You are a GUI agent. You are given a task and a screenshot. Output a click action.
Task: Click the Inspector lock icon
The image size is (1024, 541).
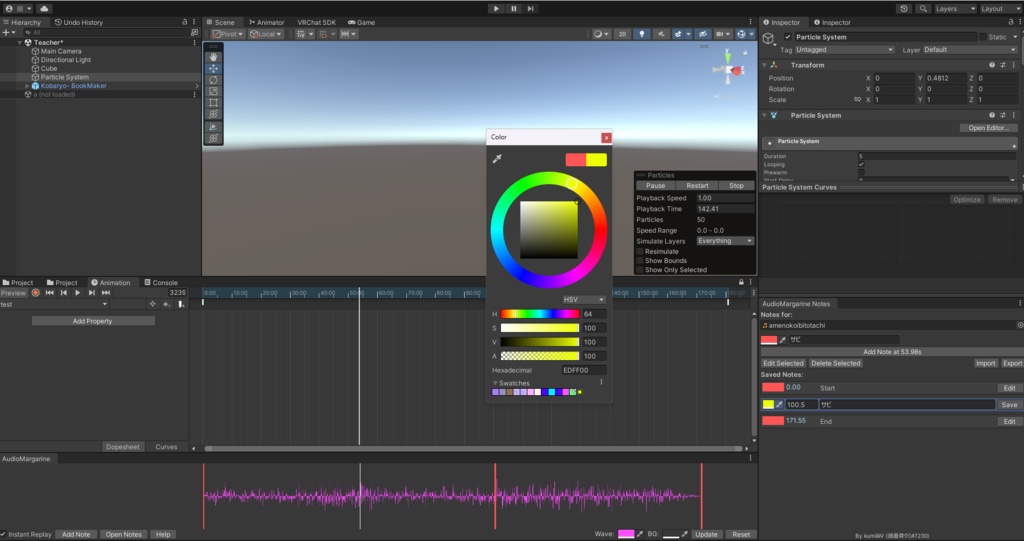click(x=1010, y=22)
